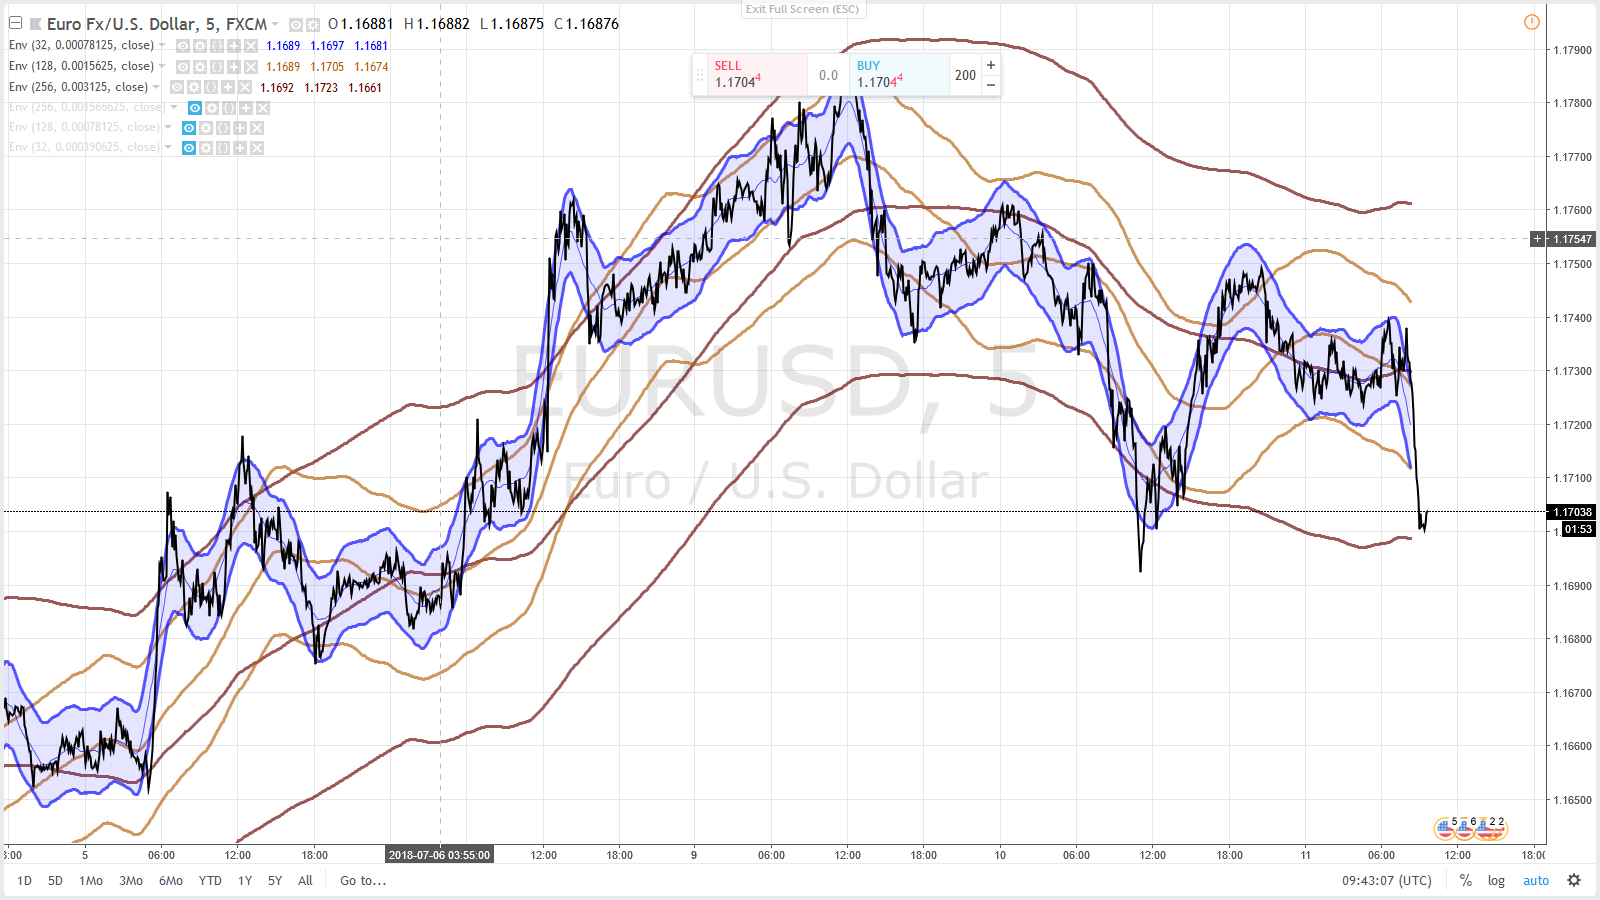Toggle visibility of the main EURUSD series
The height and width of the screenshot is (900, 1600).
(x=296, y=24)
